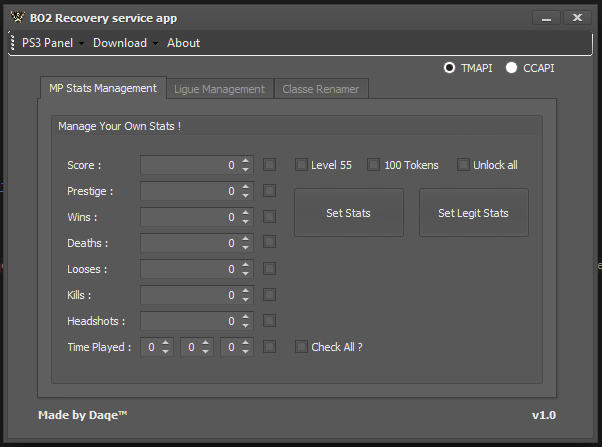Enable the Kills row checkbox
This screenshot has height=447, width=602.
tap(270, 295)
